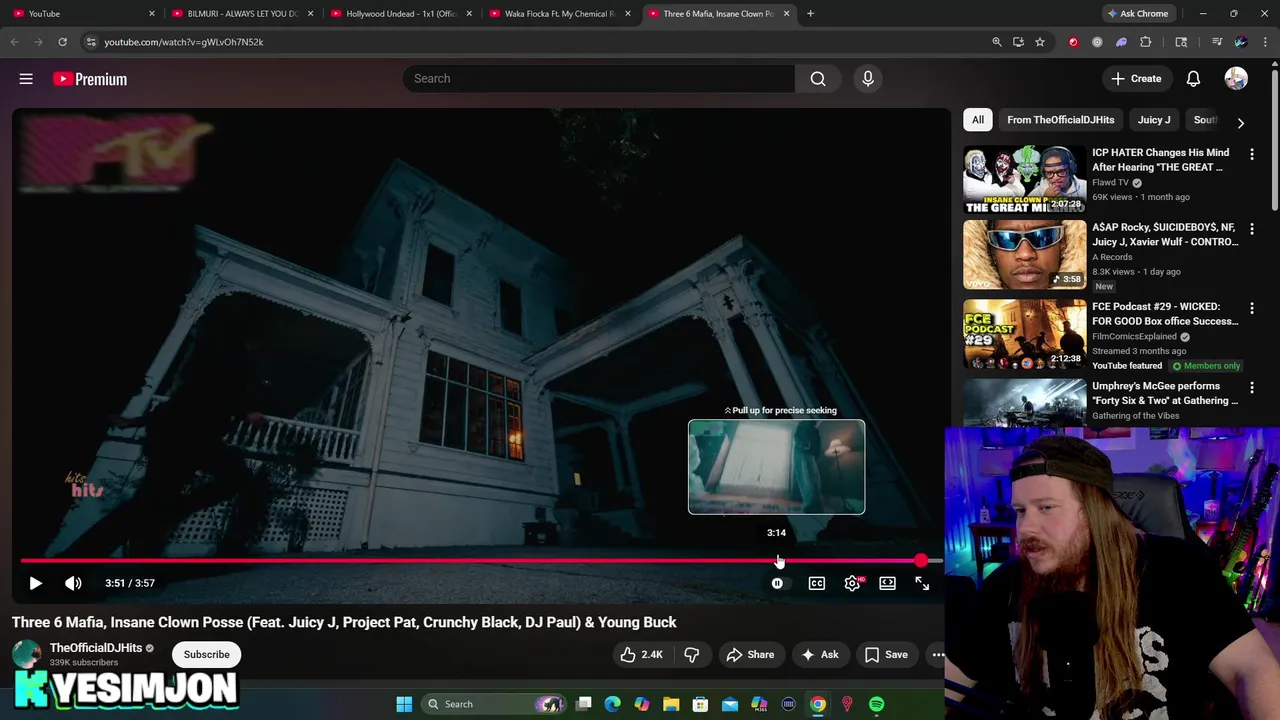Image resolution: width=1280 pixels, height=720 pixels.
Task: Open TheOfficialDJHits channel name link
Action: click(96, 648)
